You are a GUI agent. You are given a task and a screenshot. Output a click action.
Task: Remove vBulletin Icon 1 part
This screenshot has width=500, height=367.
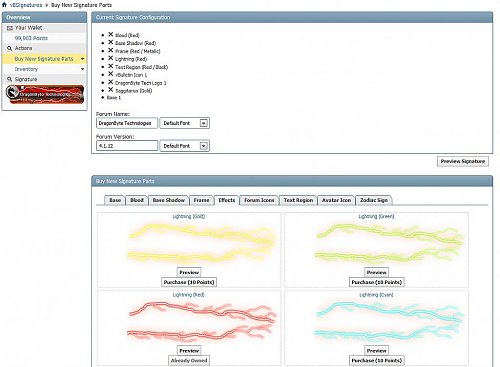111,74
